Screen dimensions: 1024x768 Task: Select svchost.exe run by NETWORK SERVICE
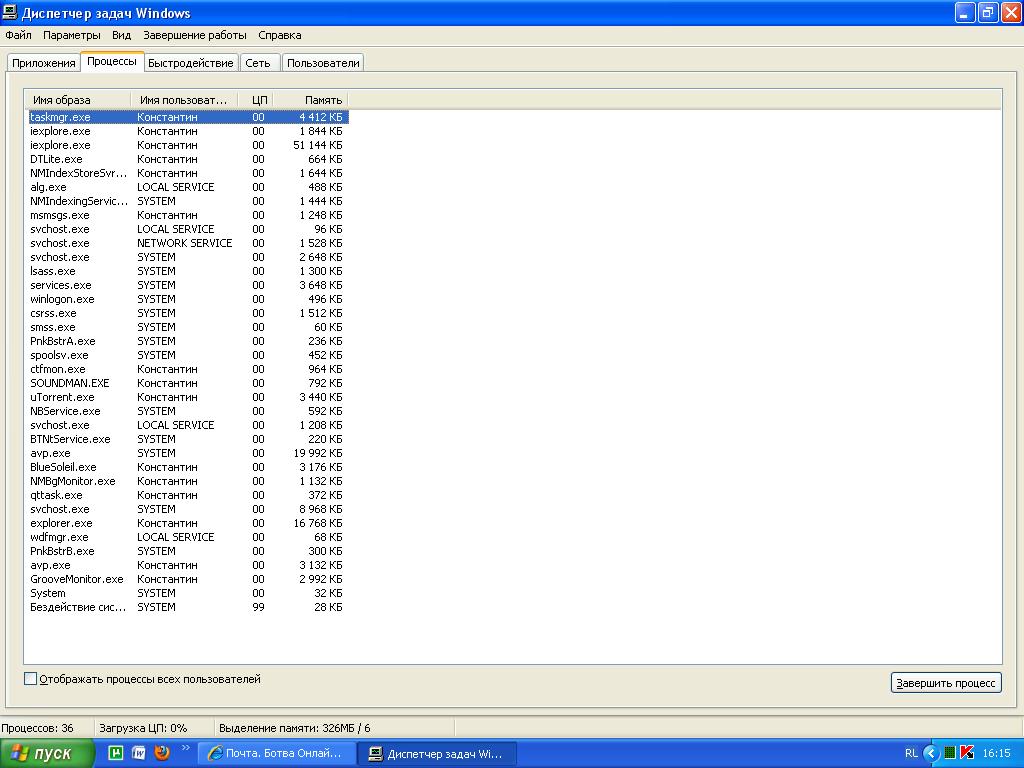pos(188,243)
